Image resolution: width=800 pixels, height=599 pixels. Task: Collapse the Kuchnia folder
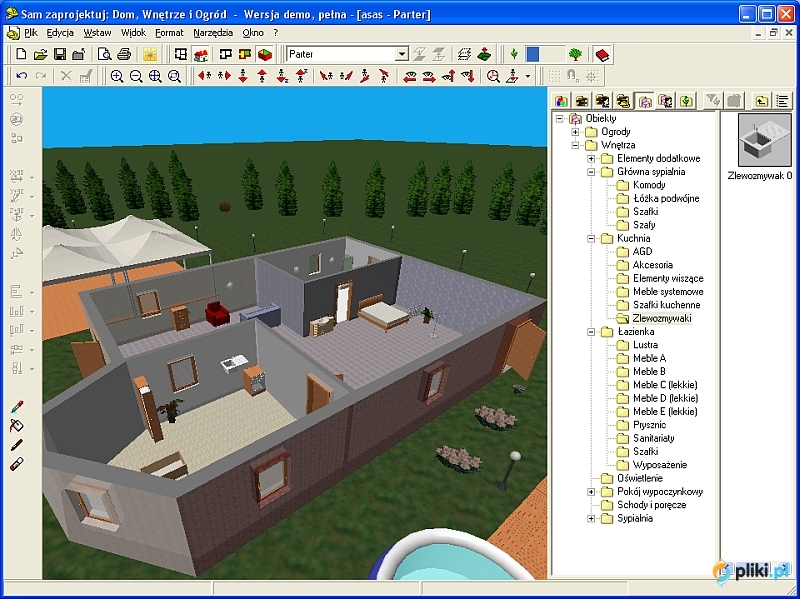pos(591,238)
